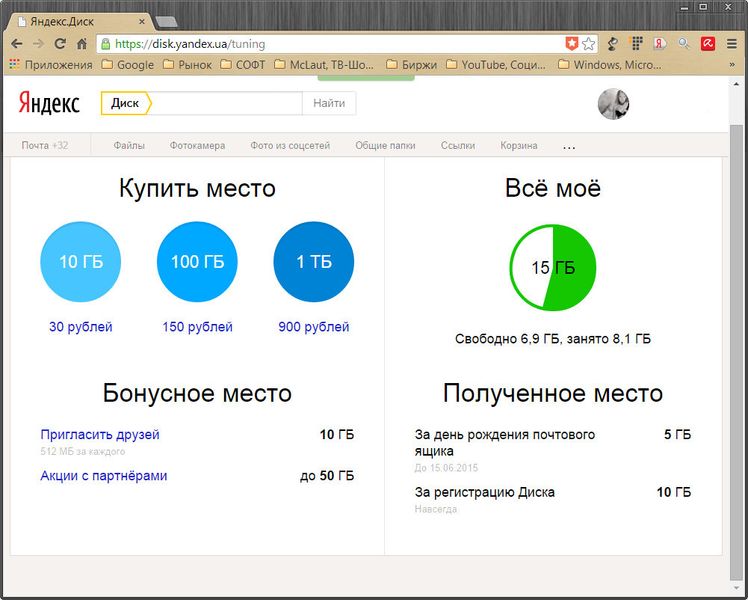The width and height of the screenshot is (748, 600).
Task: Open a new browser tab
Action: (166, 21)
